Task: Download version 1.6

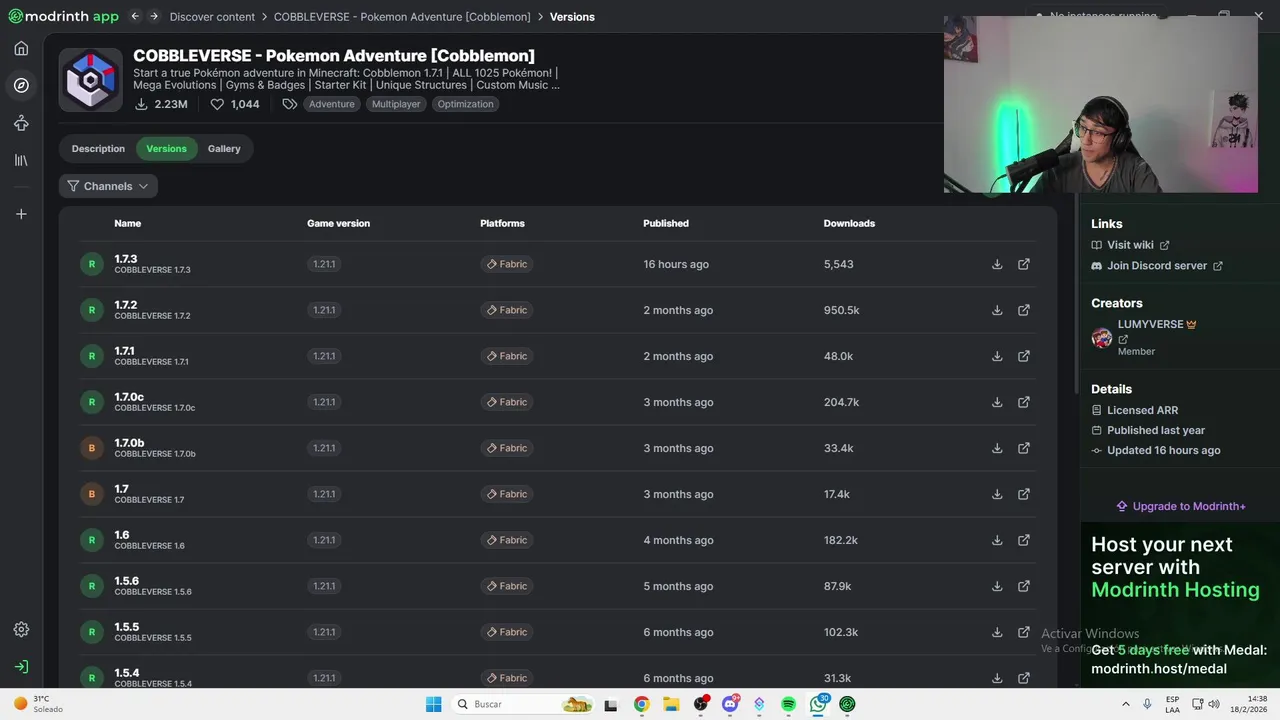Action: click(997, 540)
